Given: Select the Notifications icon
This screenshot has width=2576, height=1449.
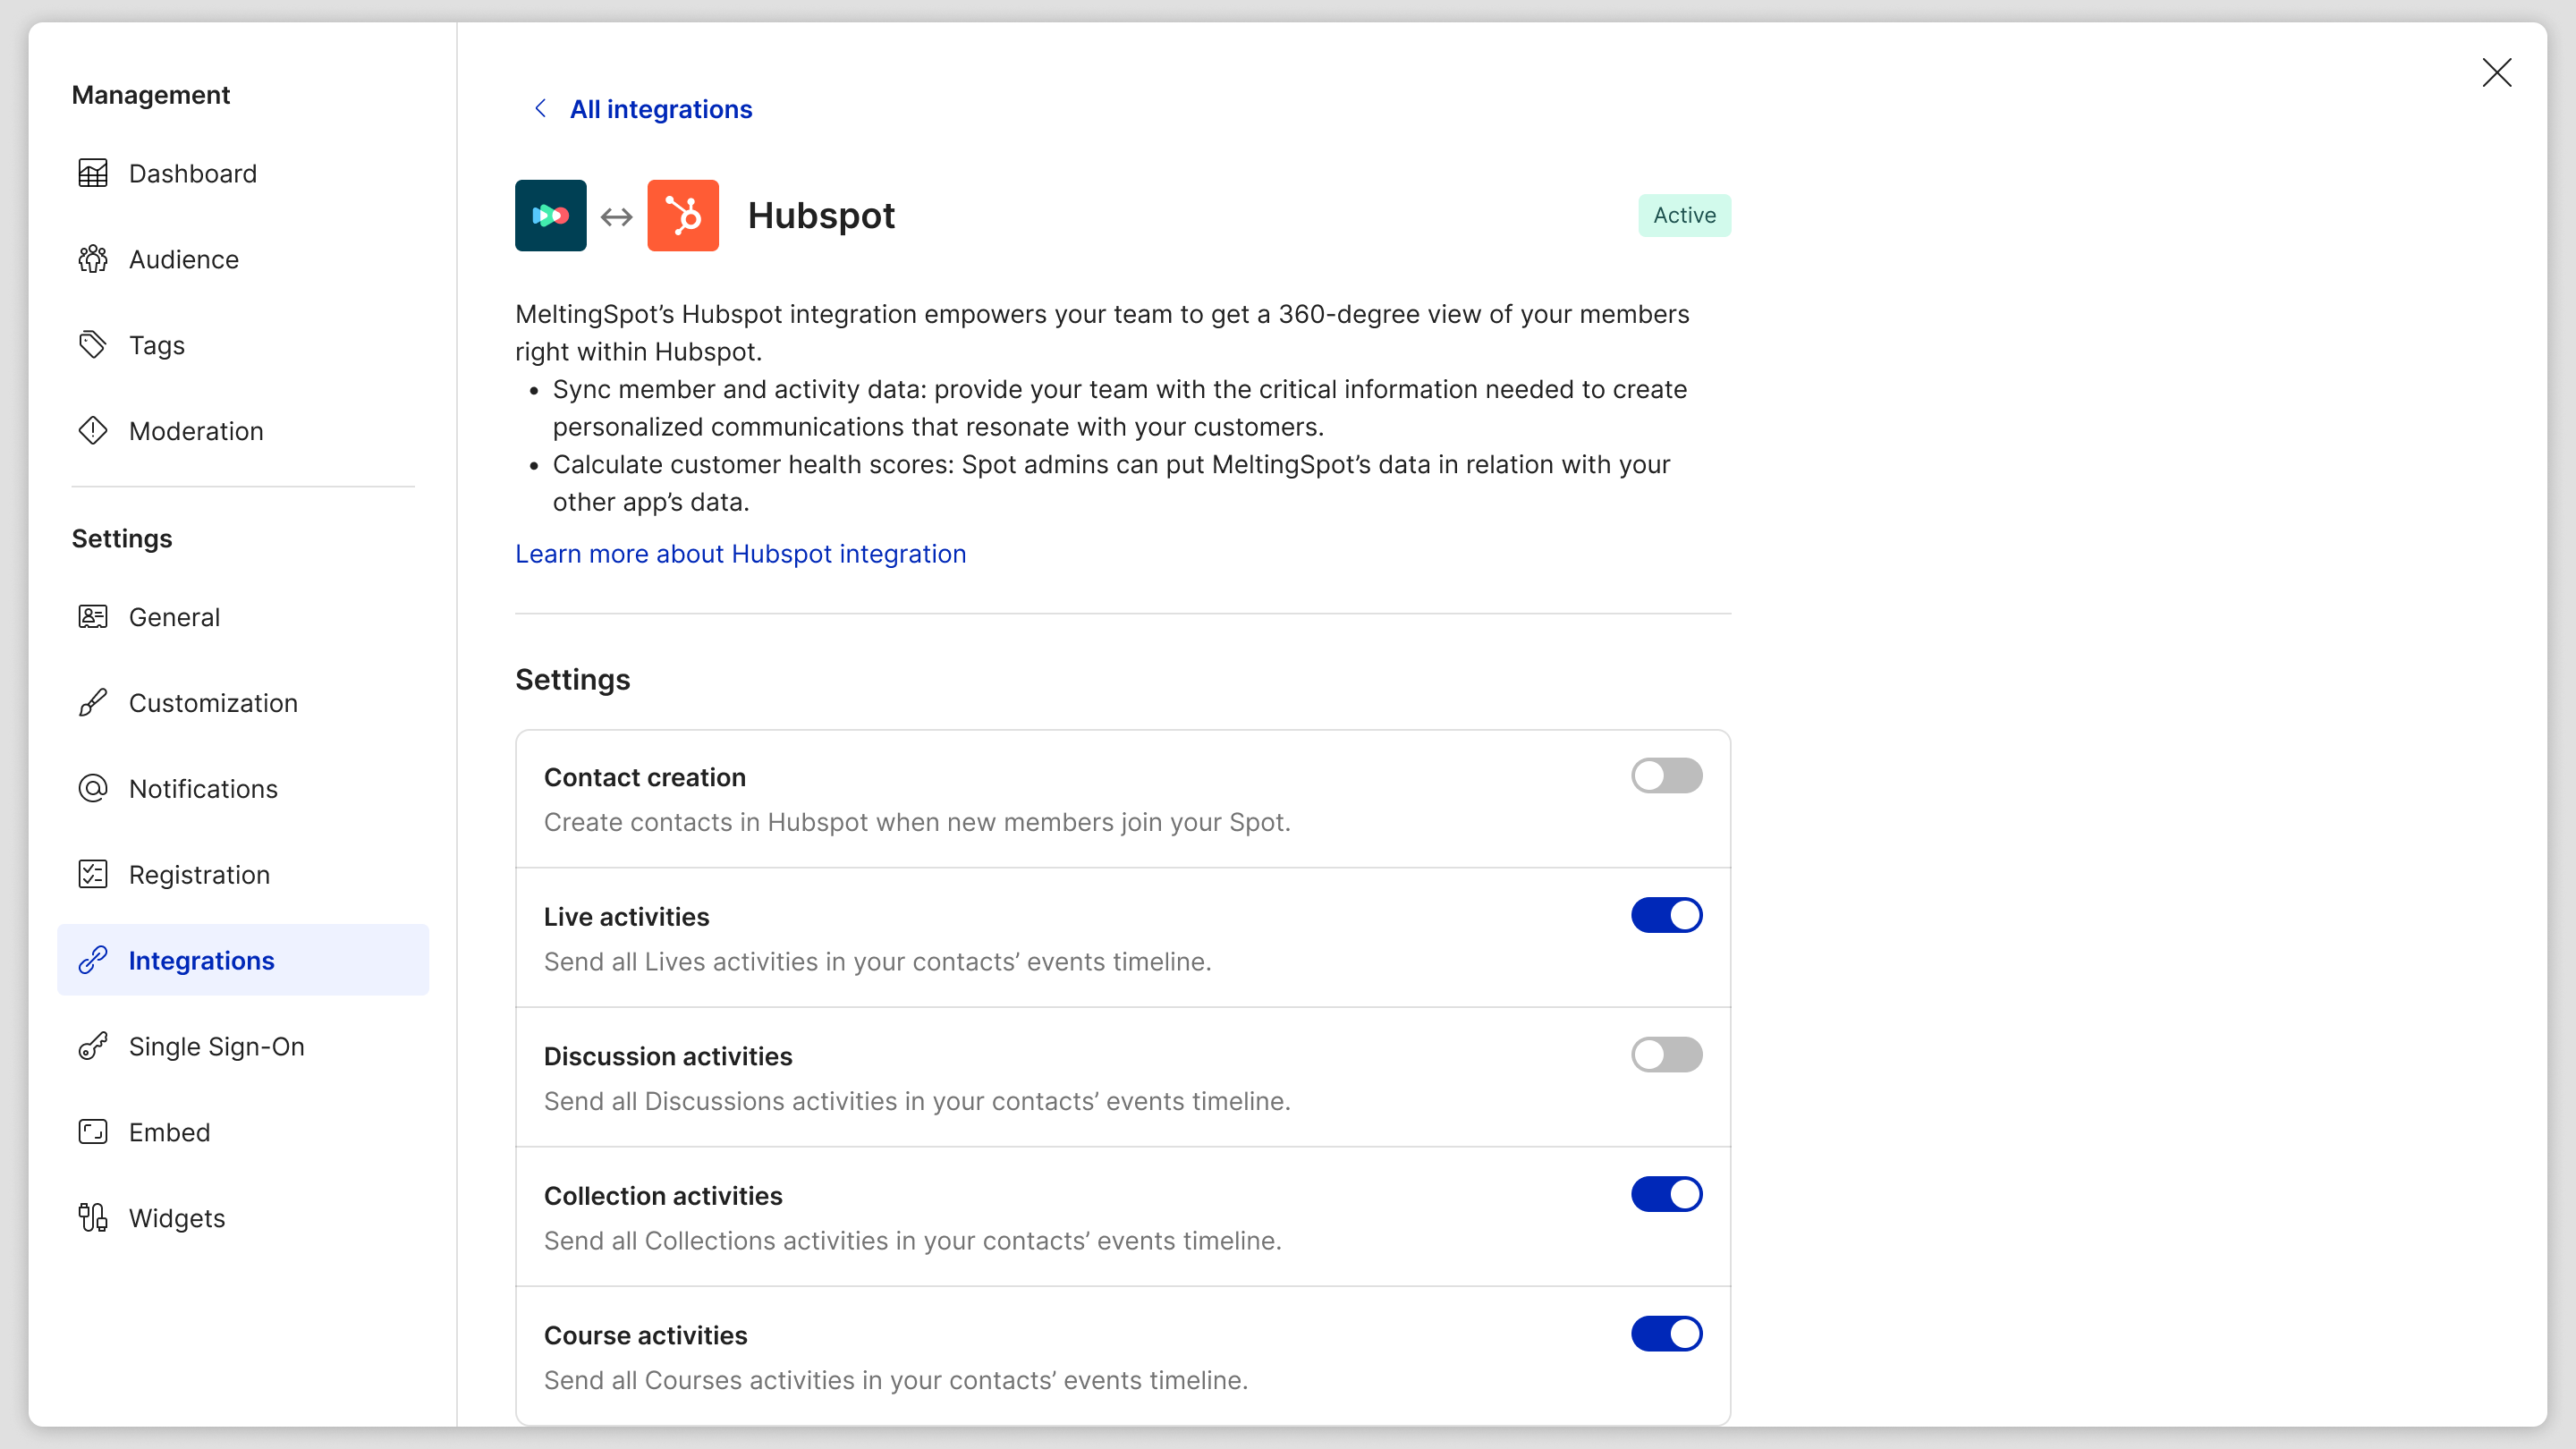Looking at the screenshot, I should [93, 788].
